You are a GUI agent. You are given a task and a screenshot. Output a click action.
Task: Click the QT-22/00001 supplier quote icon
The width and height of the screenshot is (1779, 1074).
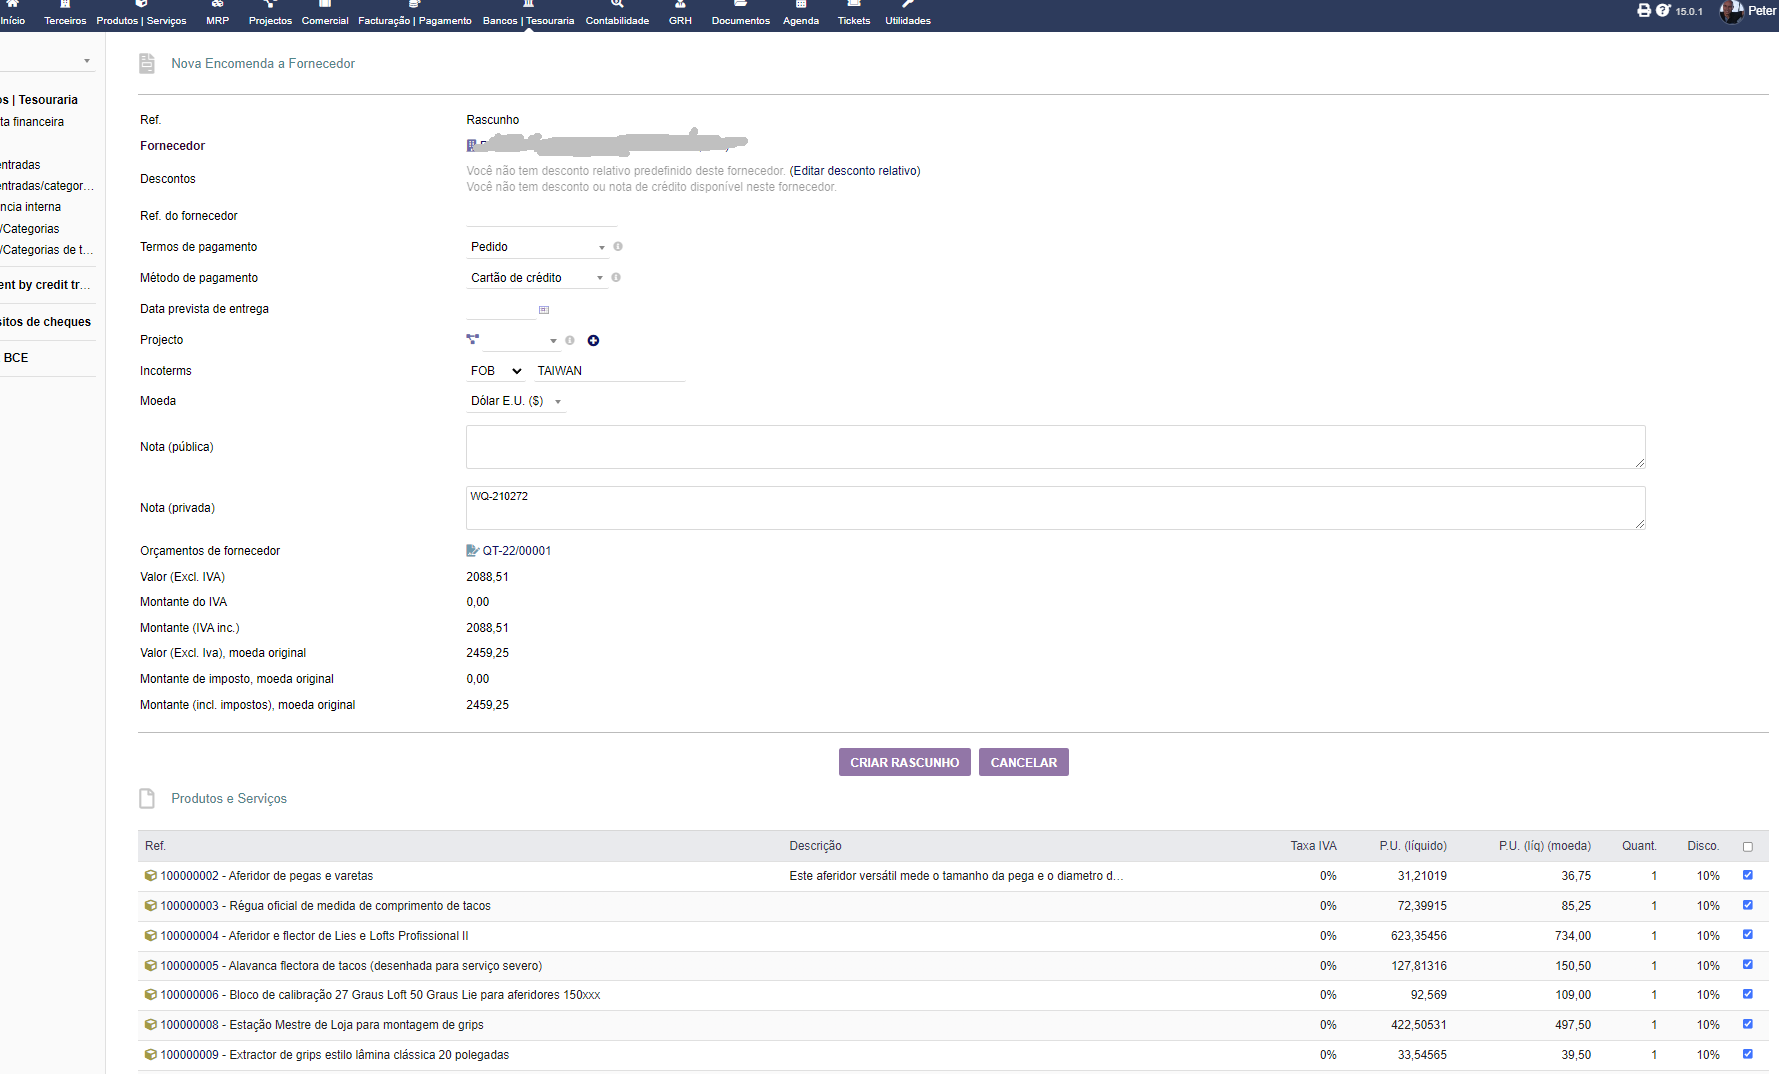click(473, 551)
